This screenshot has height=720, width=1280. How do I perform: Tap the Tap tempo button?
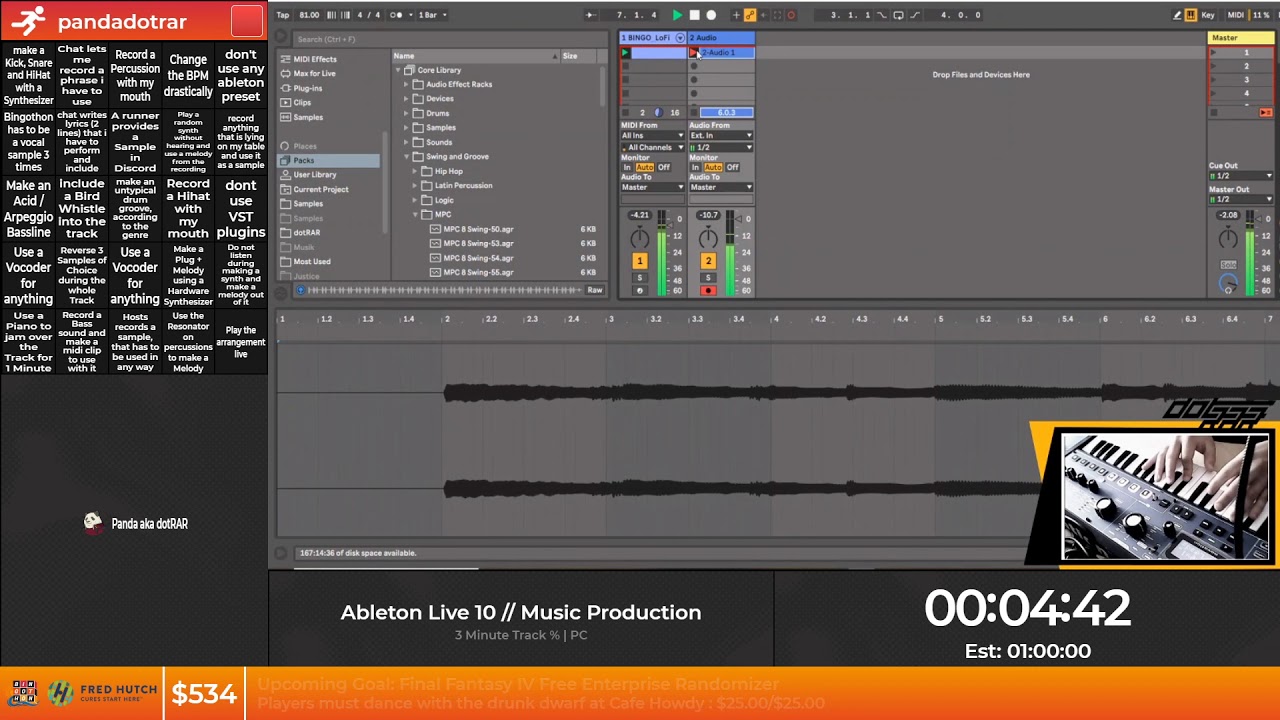pos(283,15)
